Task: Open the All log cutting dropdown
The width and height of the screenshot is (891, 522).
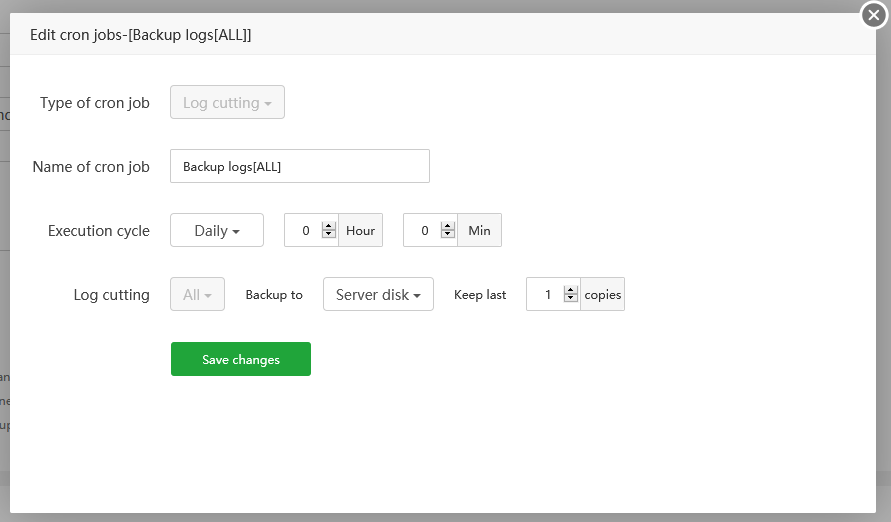Action: tap(197, 295)
